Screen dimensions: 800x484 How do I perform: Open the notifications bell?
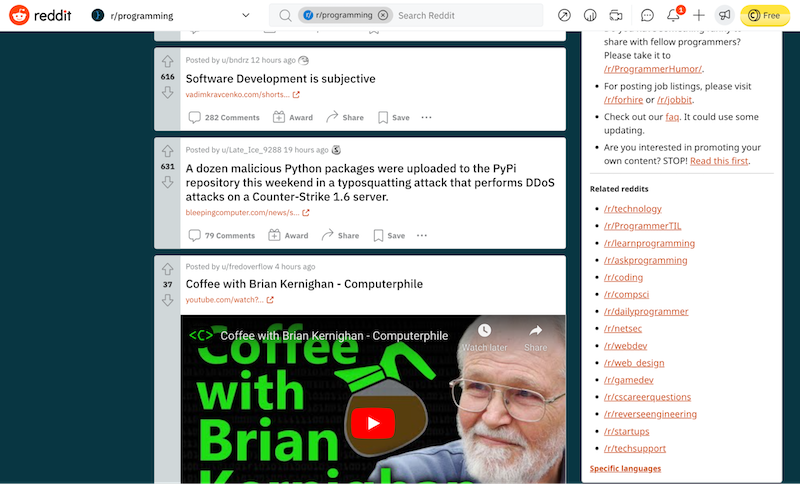[x=673, y=16]
